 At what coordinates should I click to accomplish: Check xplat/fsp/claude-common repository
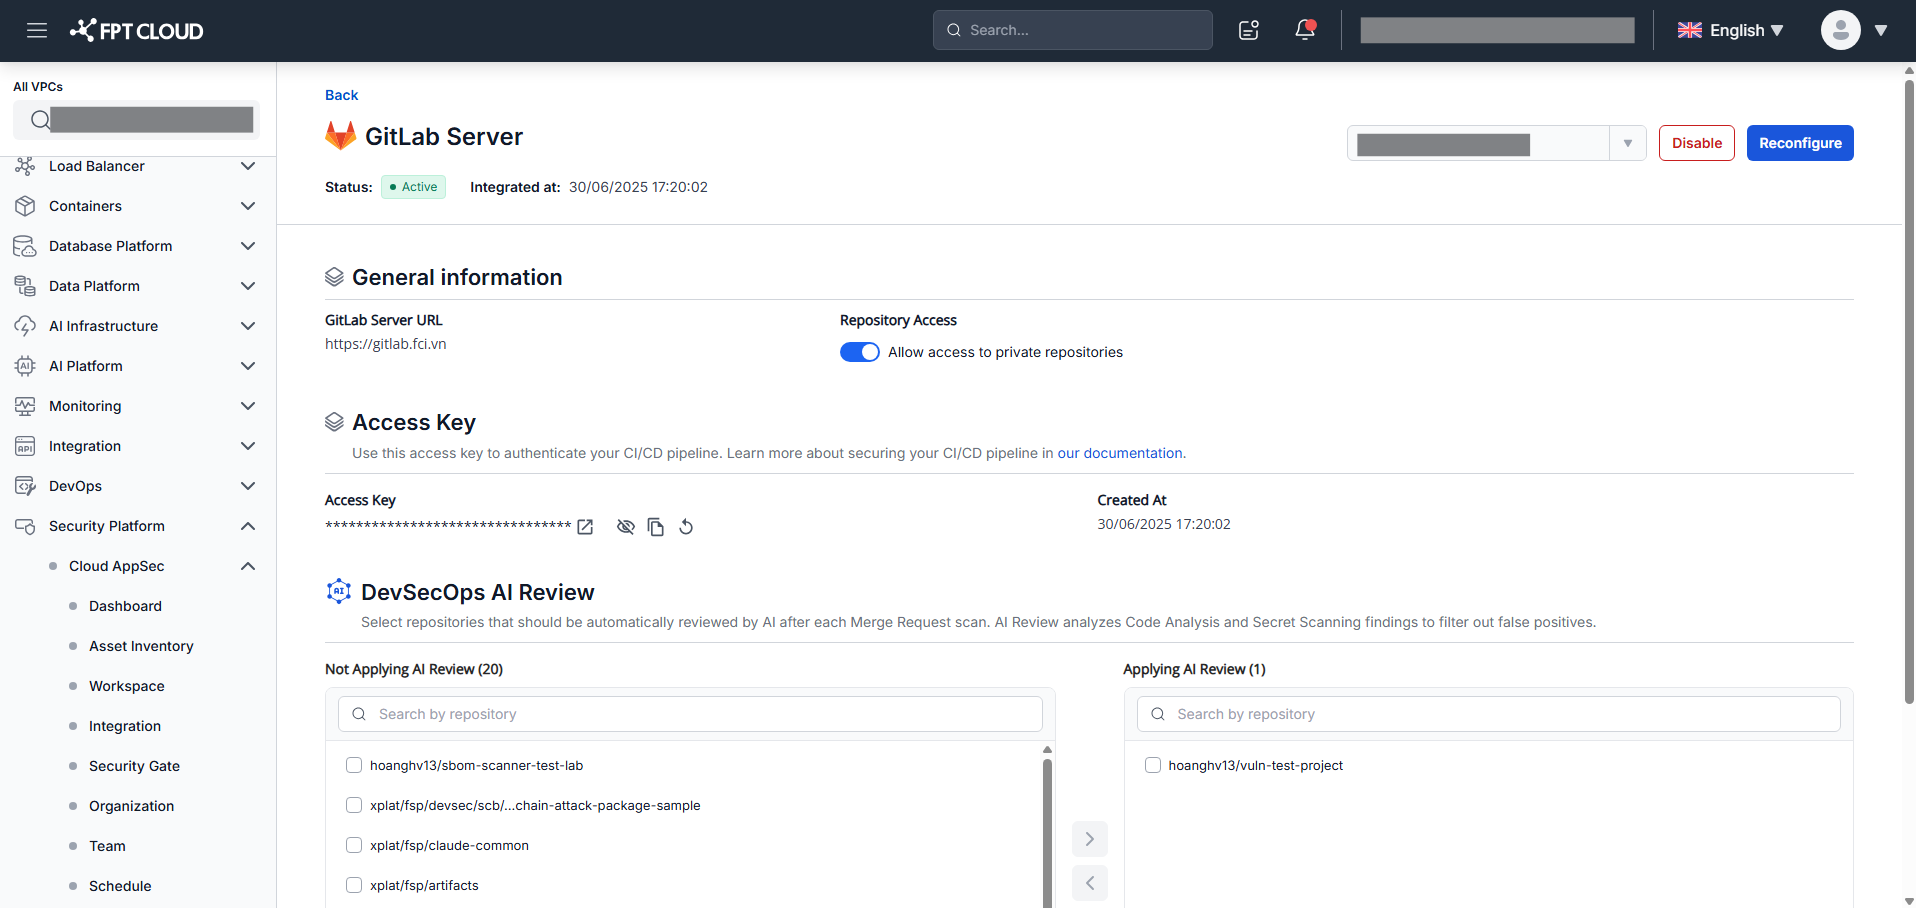point(354,845)
